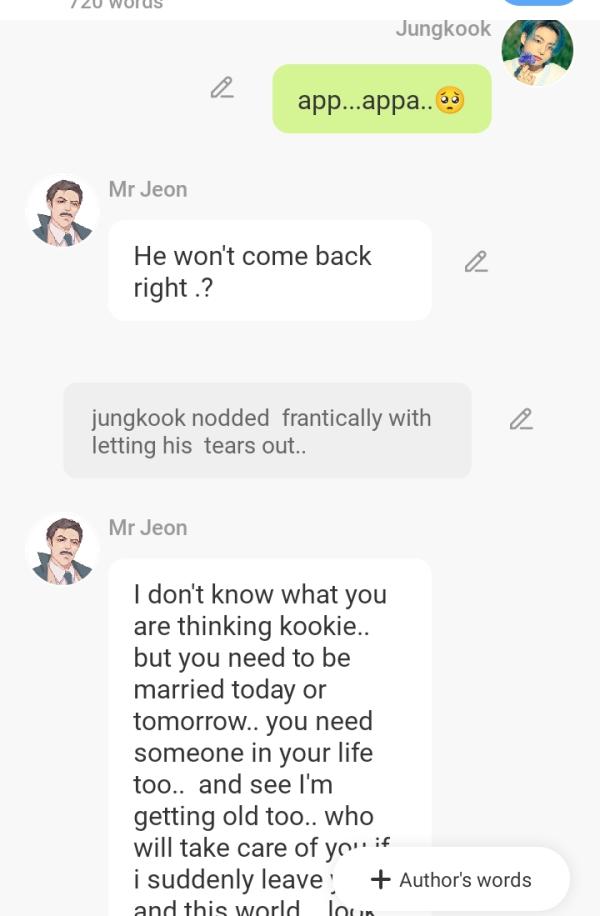Tap the grey narration box about tears
The height and width of the screenshot is (916, 600).
click(x=267, y=431)
